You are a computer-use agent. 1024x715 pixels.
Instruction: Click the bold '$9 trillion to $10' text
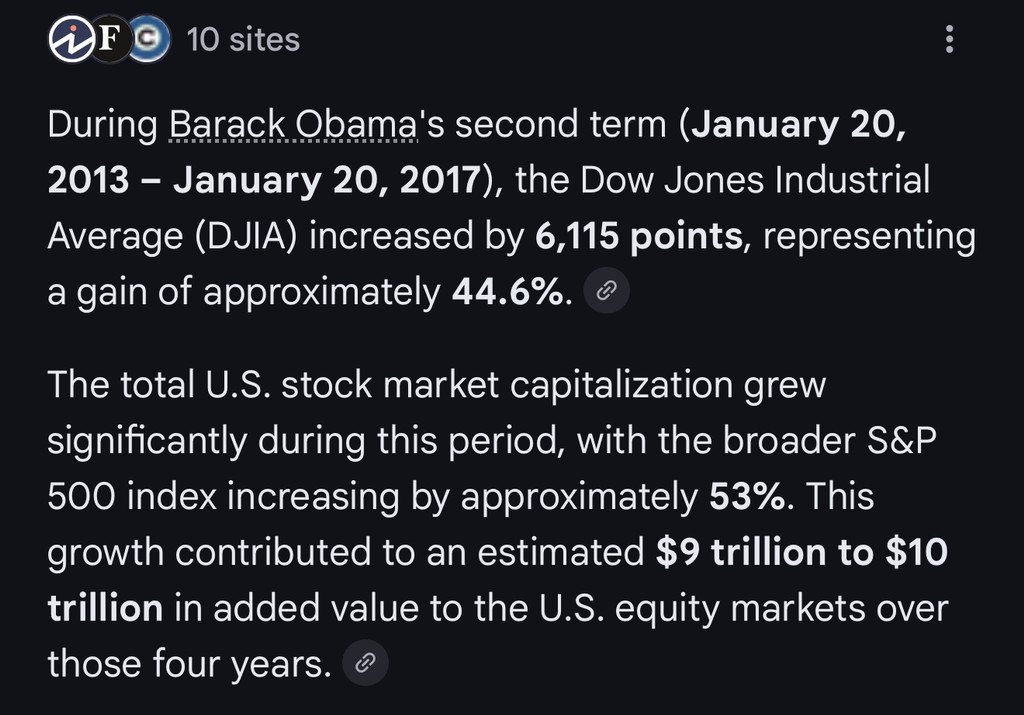pos(801,552)
